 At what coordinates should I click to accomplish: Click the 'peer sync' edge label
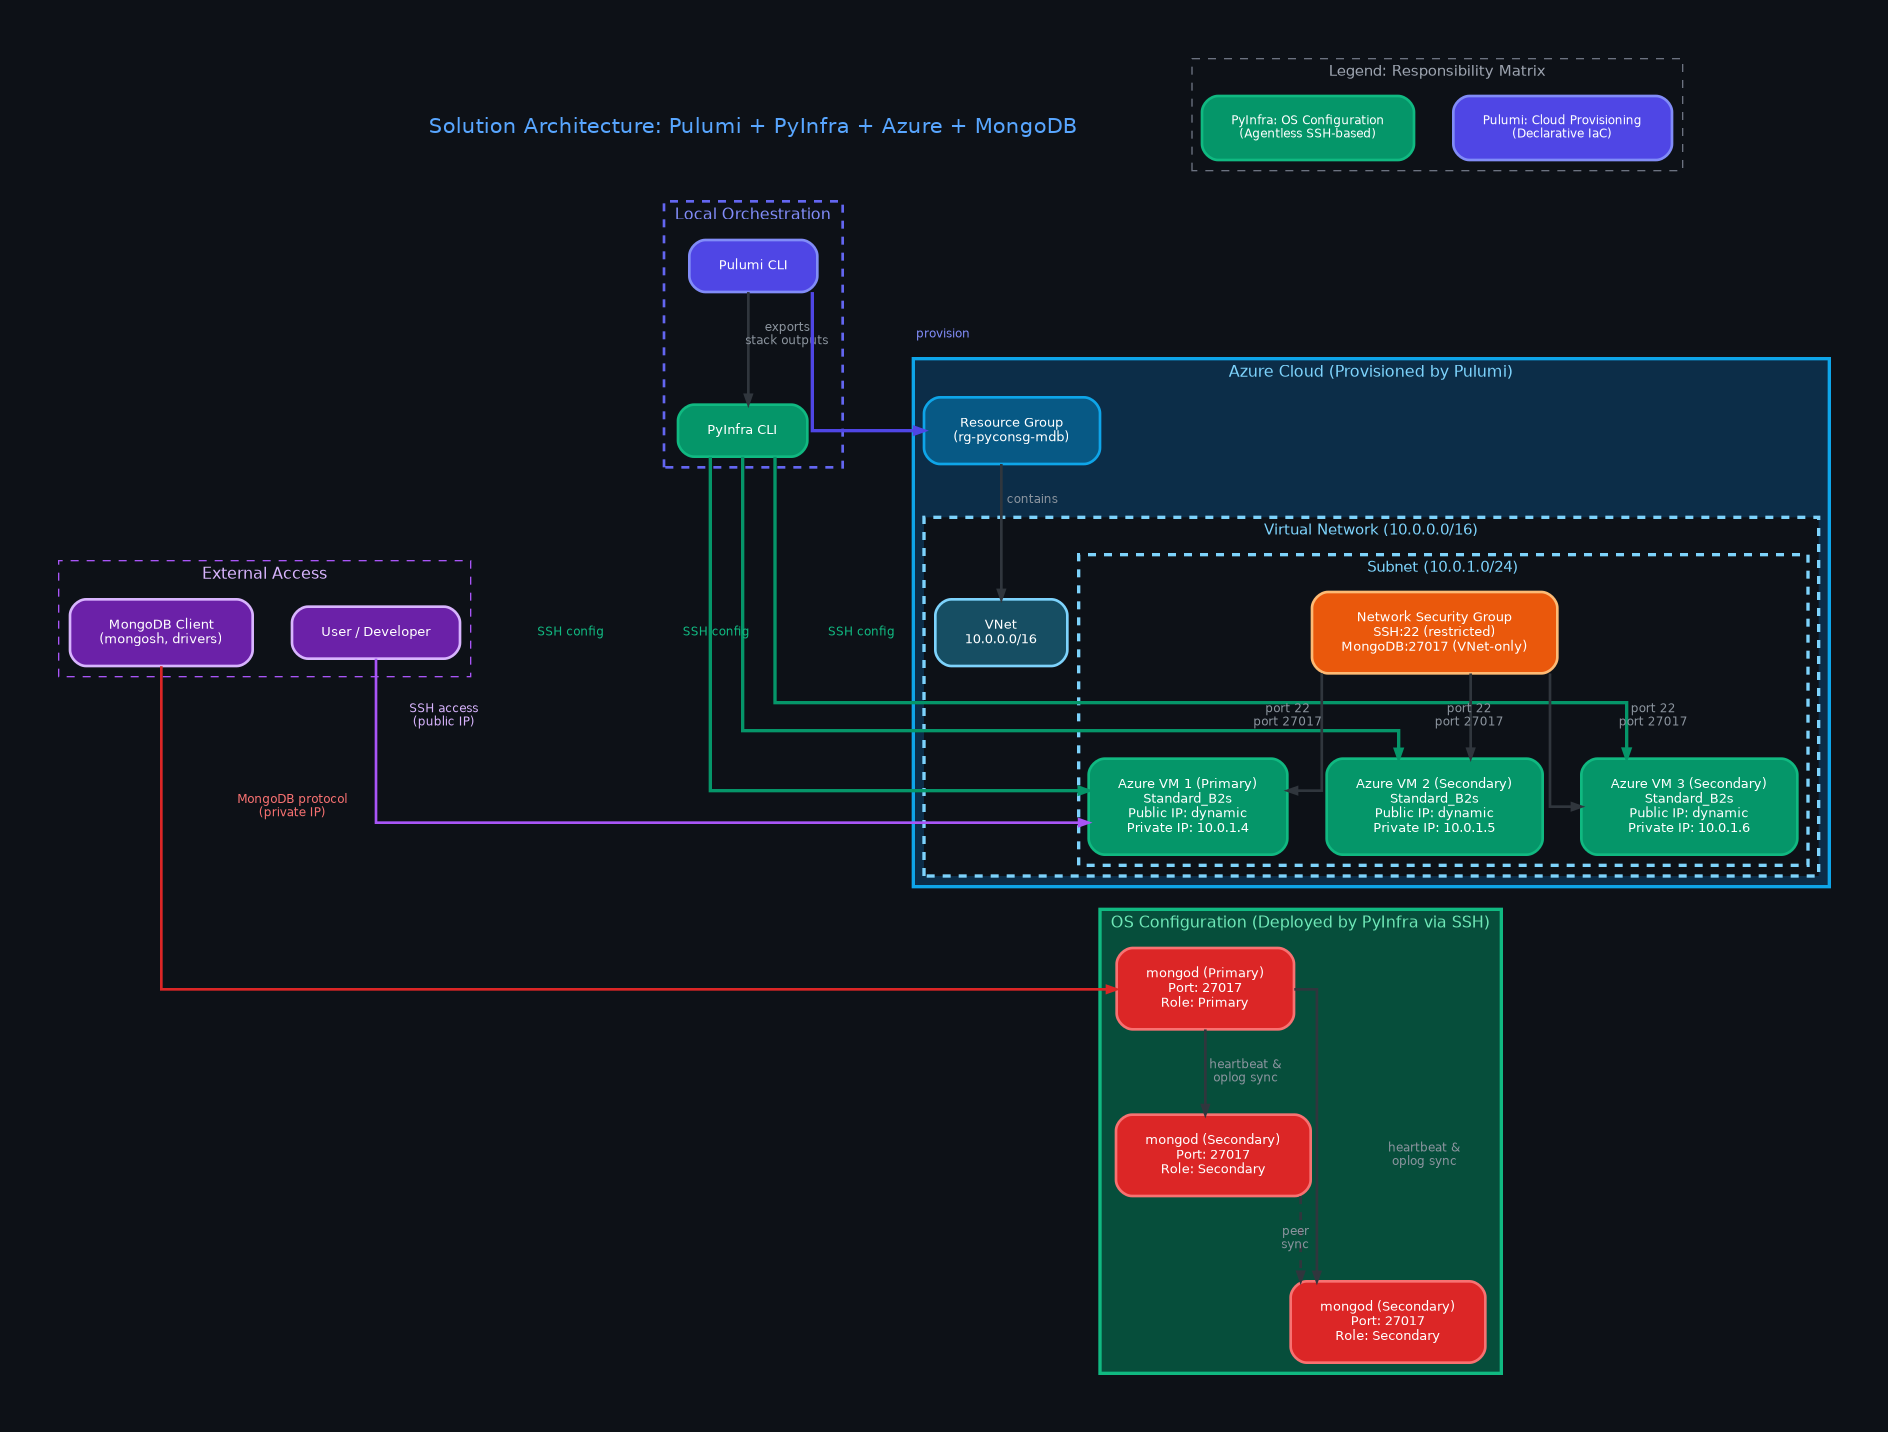(x=1295, y=1238)
